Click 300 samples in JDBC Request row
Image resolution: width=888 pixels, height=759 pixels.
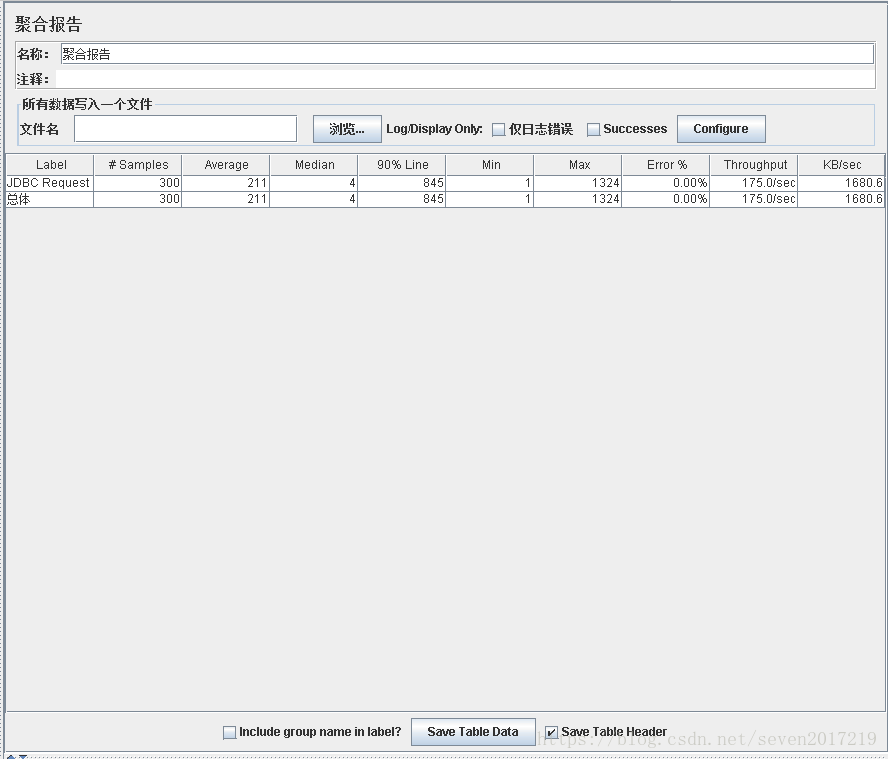(x=138, y=183)
